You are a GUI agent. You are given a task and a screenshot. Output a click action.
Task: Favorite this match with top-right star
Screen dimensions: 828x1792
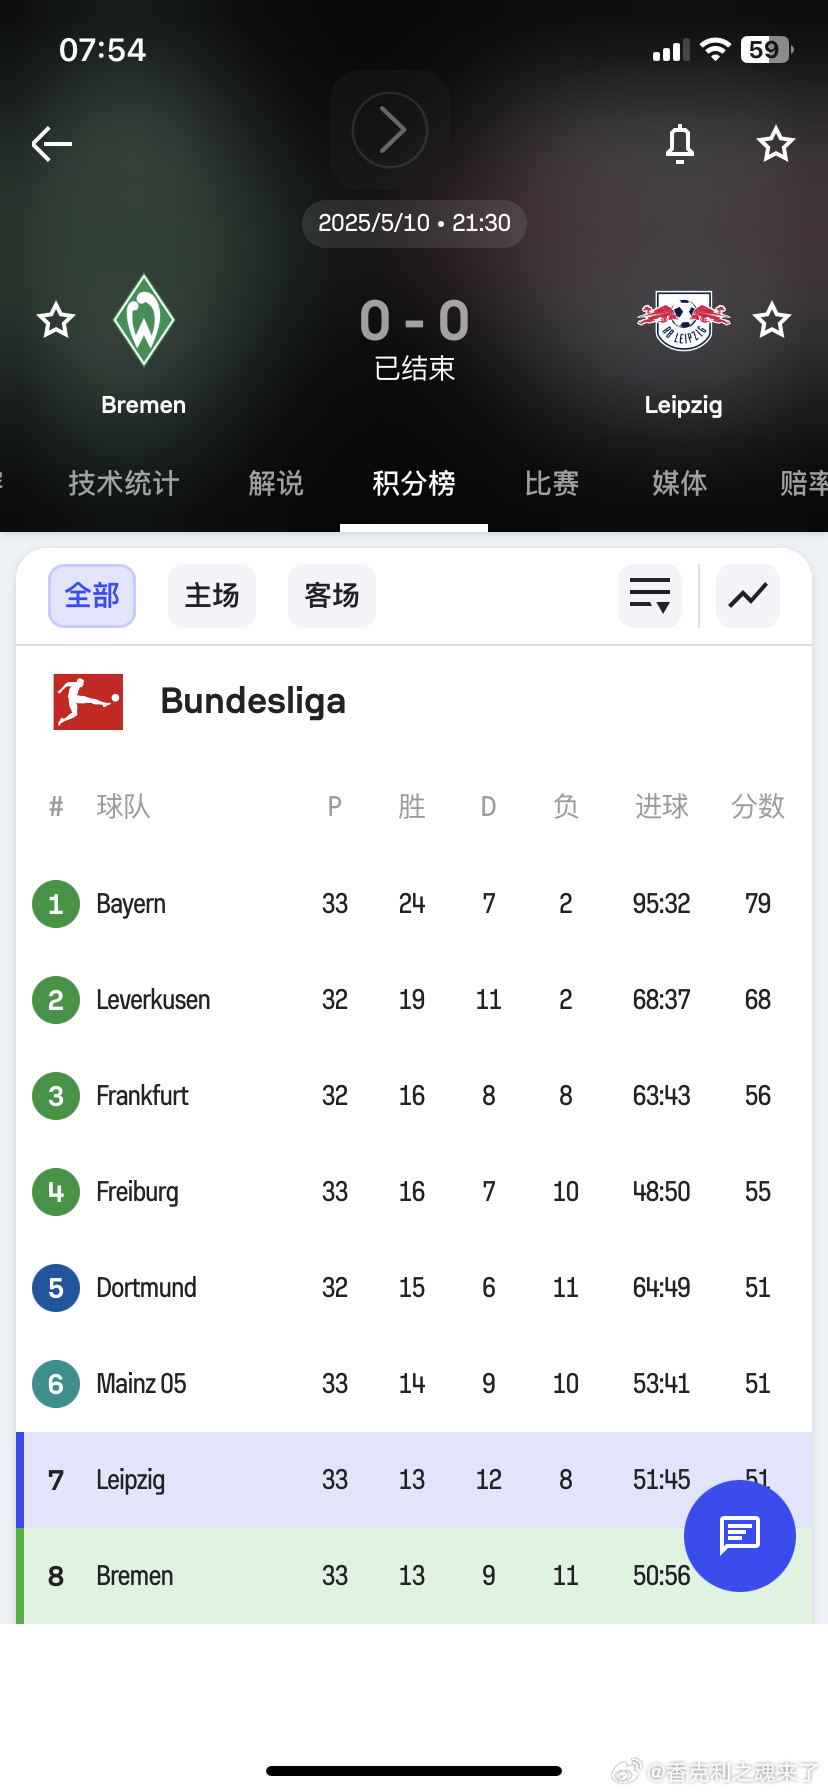(775, 144)
